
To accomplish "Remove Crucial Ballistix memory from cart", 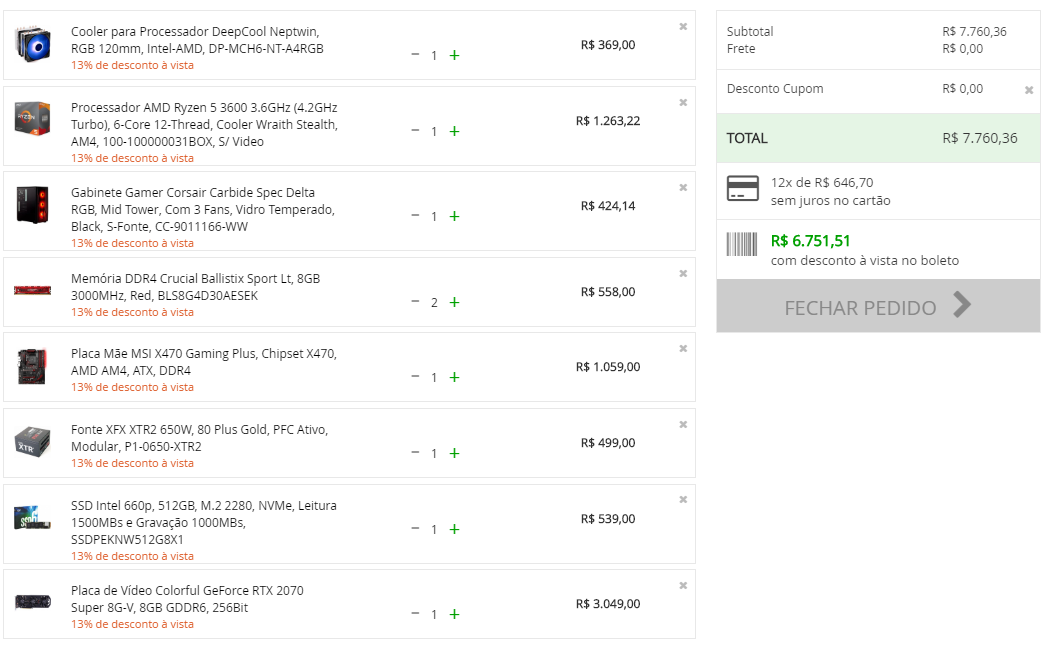I will click(x=683, y=274).
